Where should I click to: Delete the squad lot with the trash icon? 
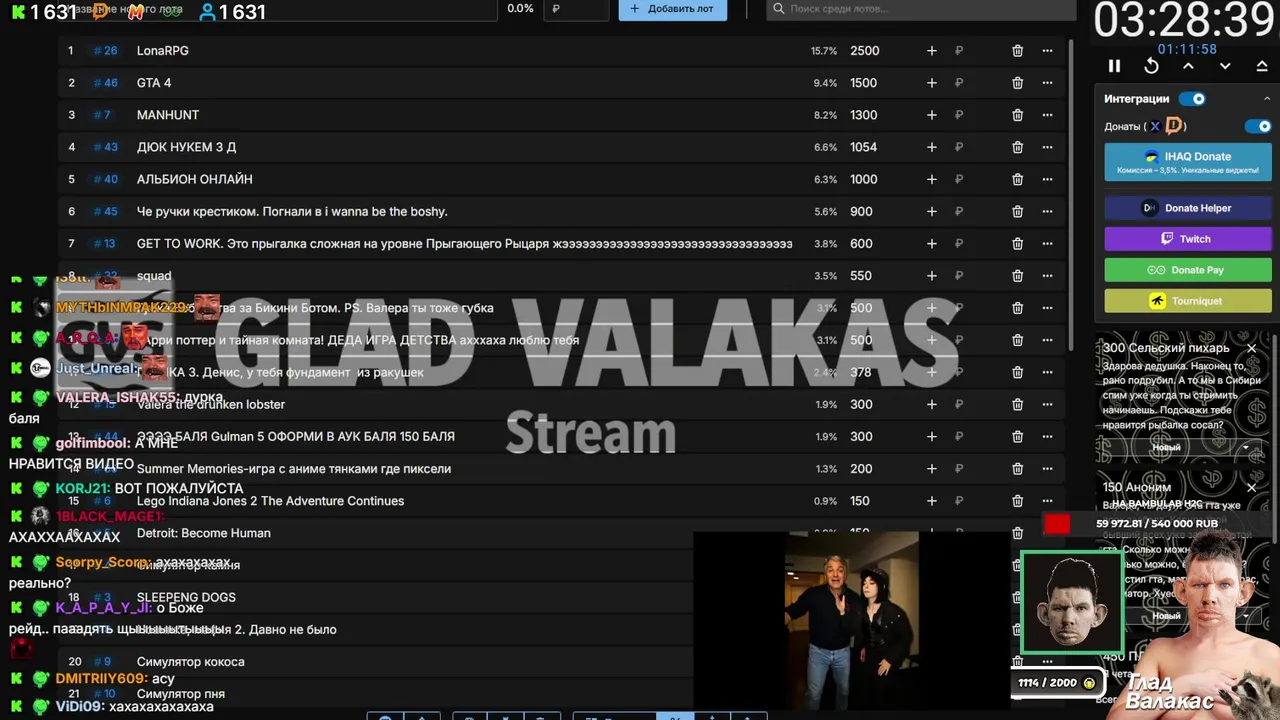point(1017,276)
